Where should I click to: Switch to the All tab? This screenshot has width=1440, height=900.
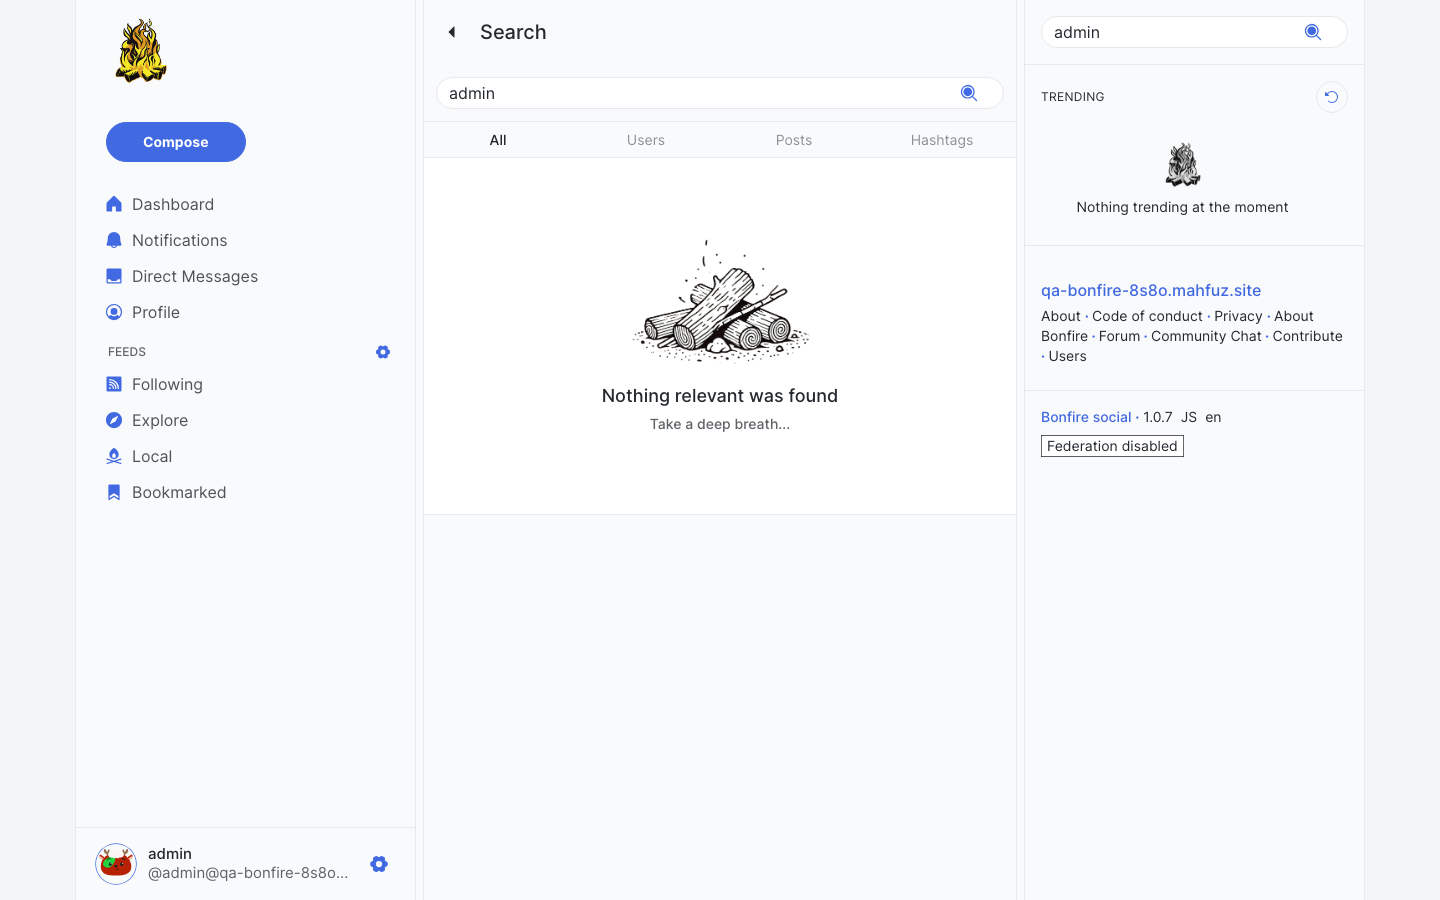coord(498,140)
